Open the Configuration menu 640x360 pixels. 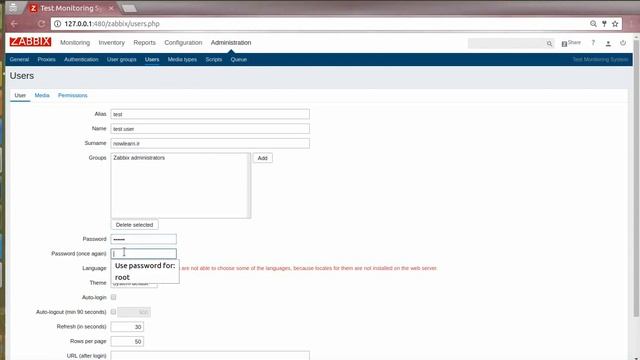click(183, 42)
